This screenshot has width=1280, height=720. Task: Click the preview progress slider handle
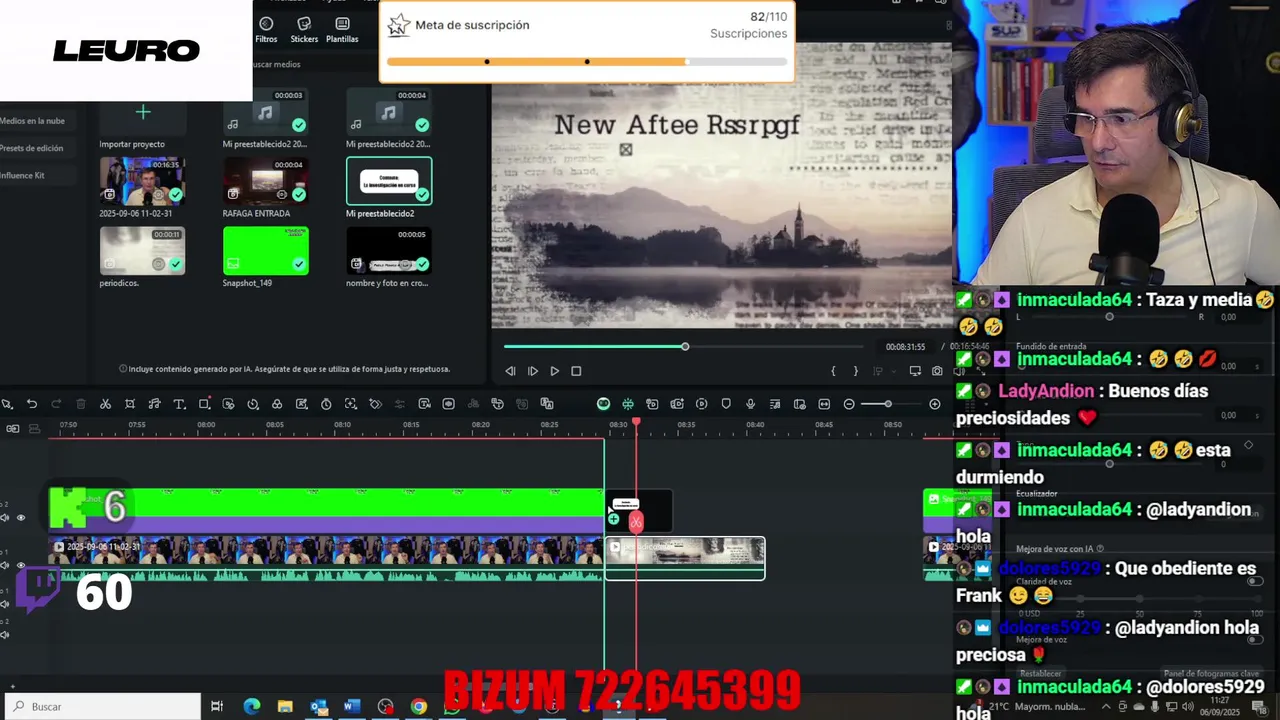685,347
